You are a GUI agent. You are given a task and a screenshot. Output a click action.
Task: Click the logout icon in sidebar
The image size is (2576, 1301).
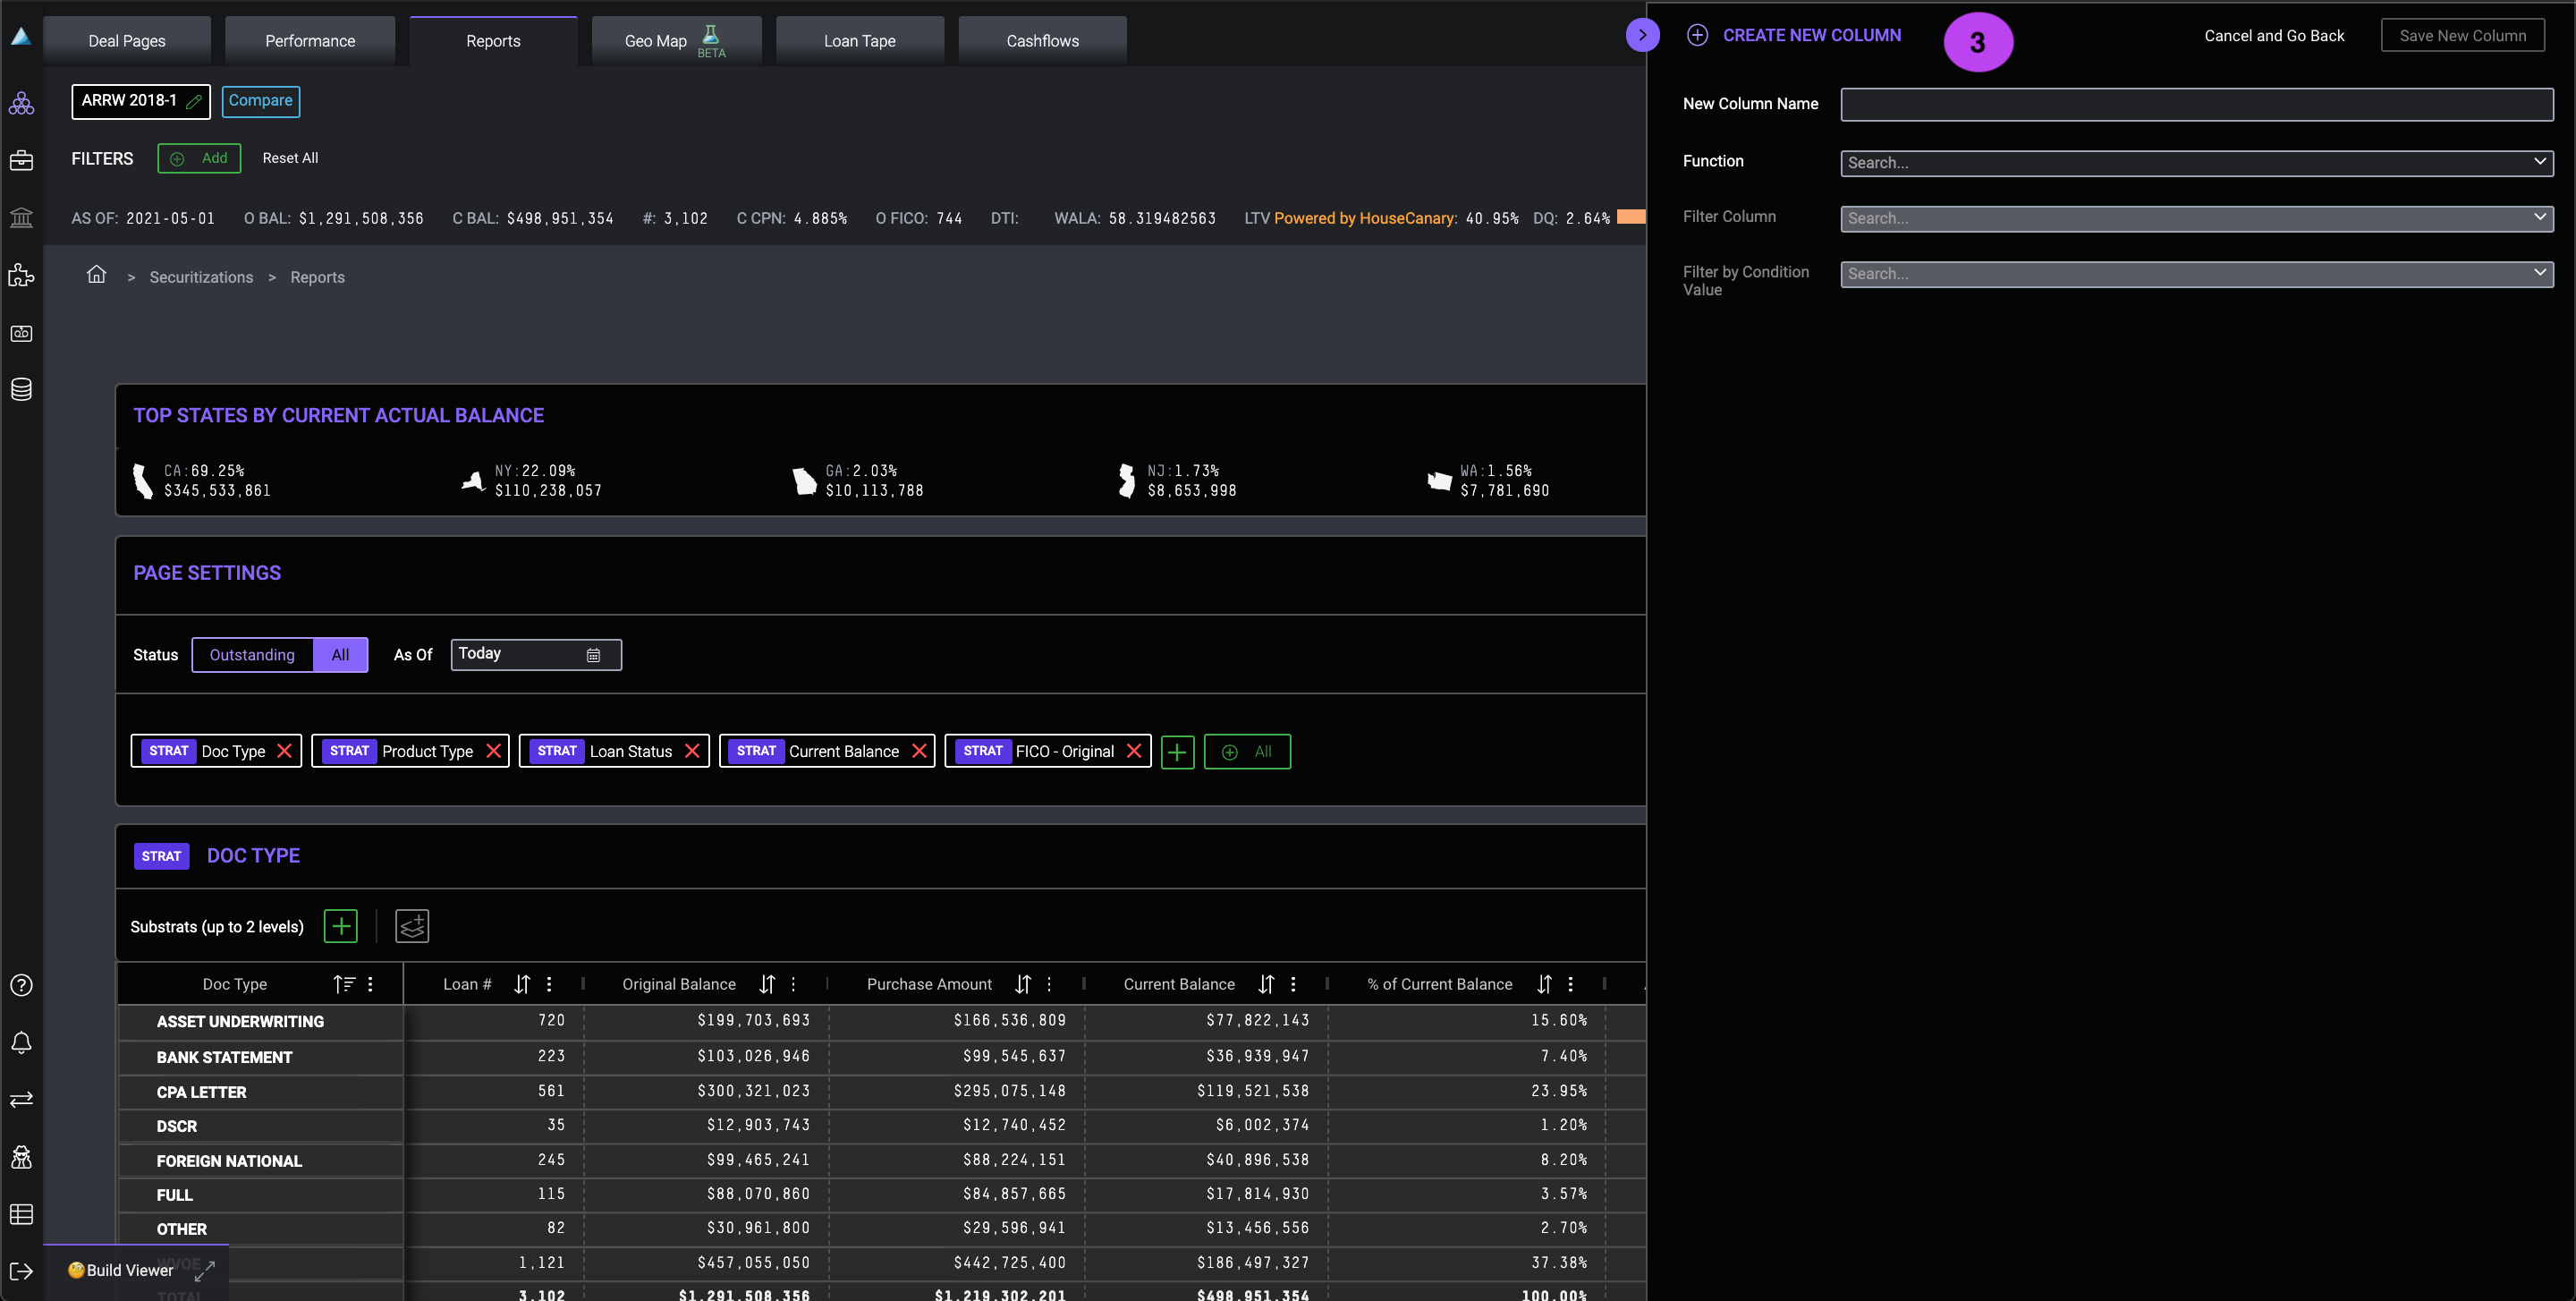pos(21,1271)
